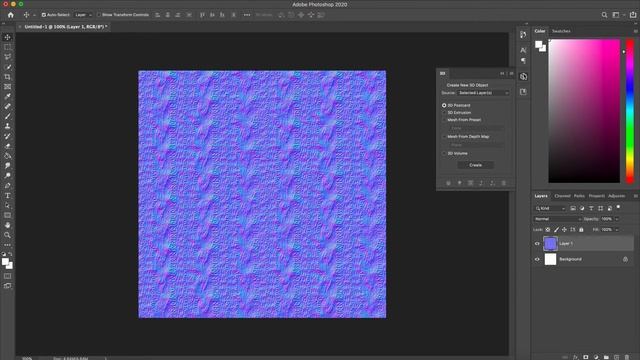Viewport: 640px width, 360px height.
Task: Filter layers by pixel layers icon
Action: tap(573, 208)
